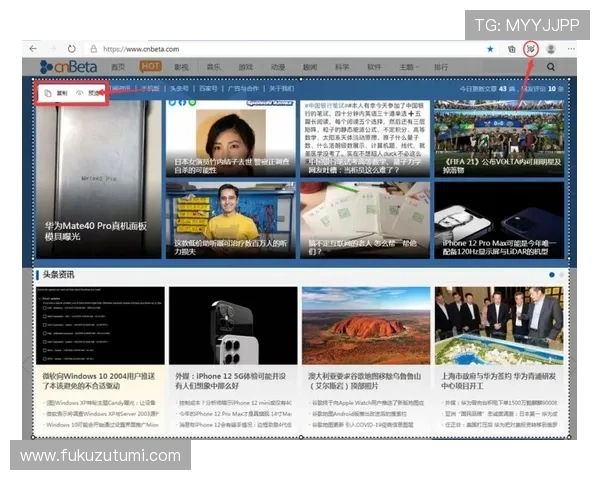
Task: Open the 排行 navigation item
Action: (x=441, y=67)
